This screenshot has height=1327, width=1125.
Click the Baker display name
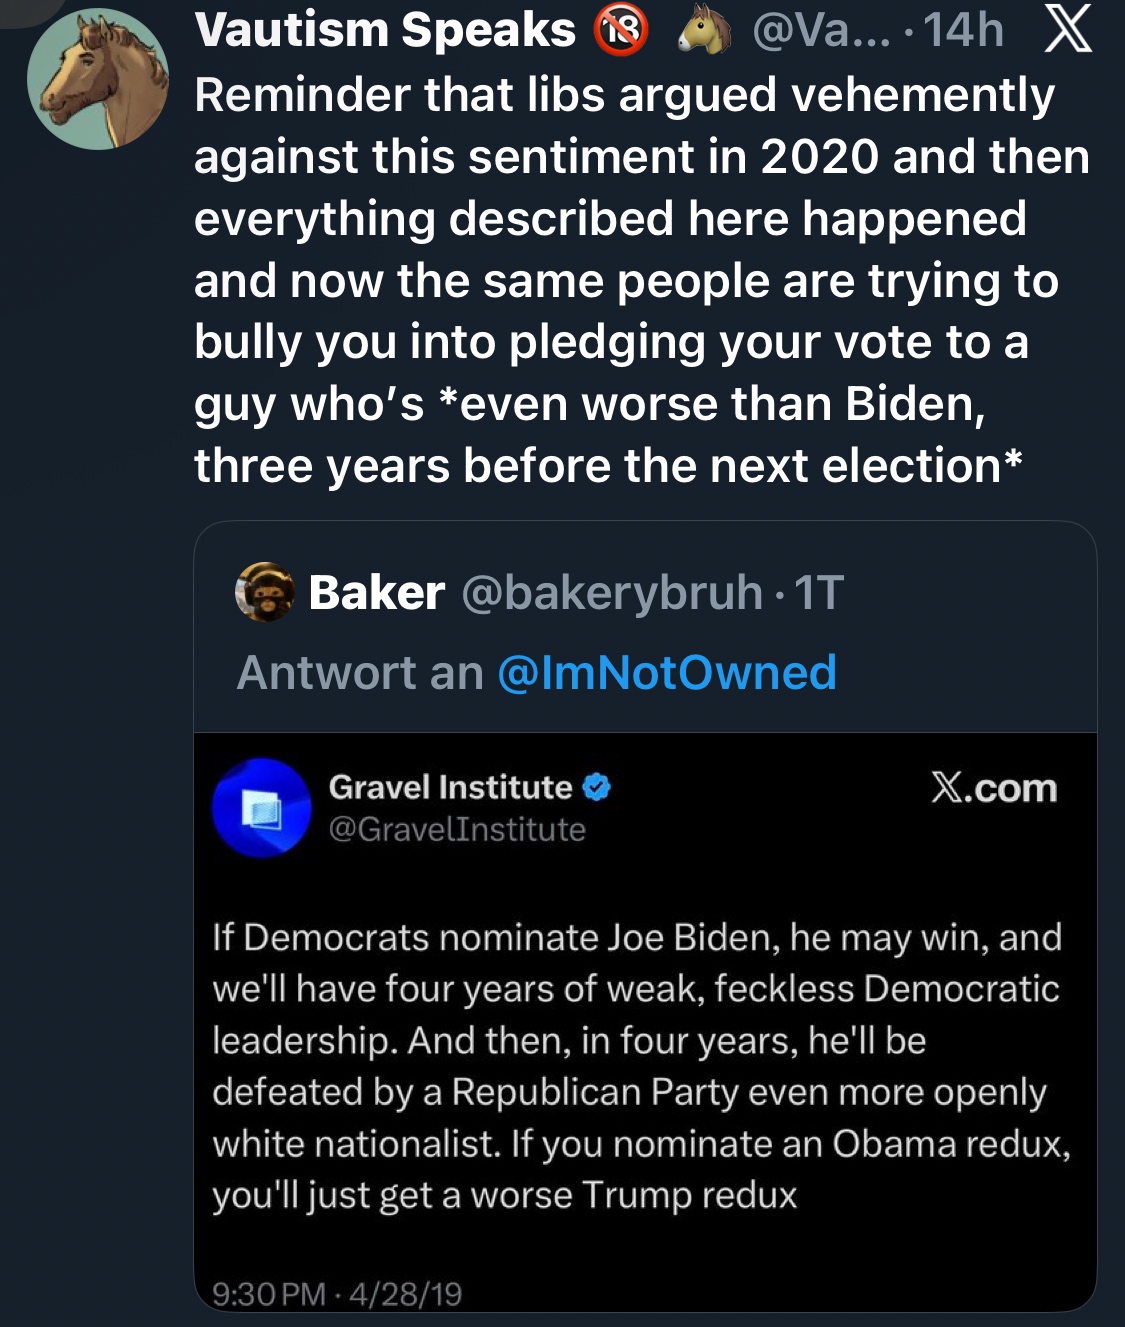tap(377, 592)
